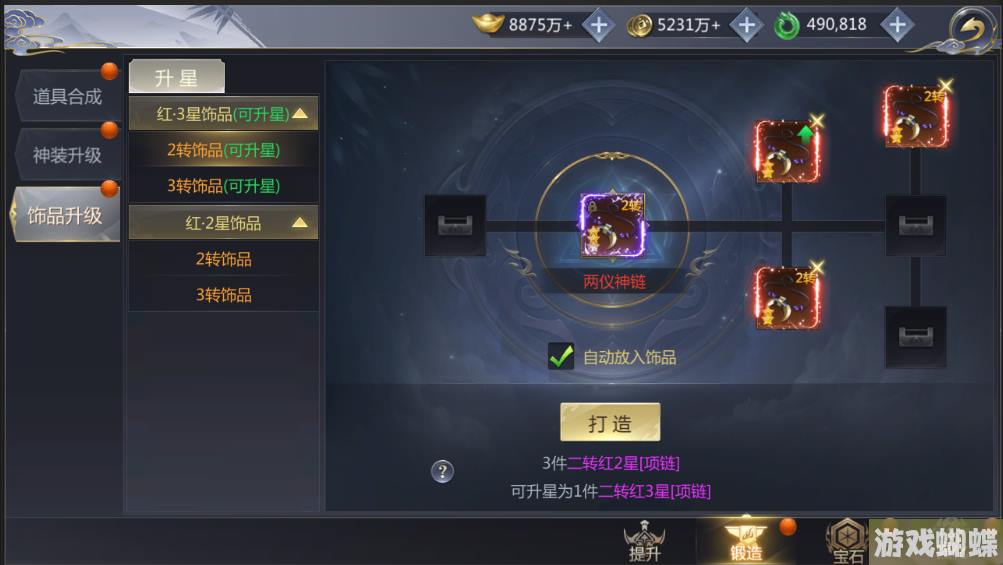Select 3转饰品(可升星) in the list

tap(223, 186)
